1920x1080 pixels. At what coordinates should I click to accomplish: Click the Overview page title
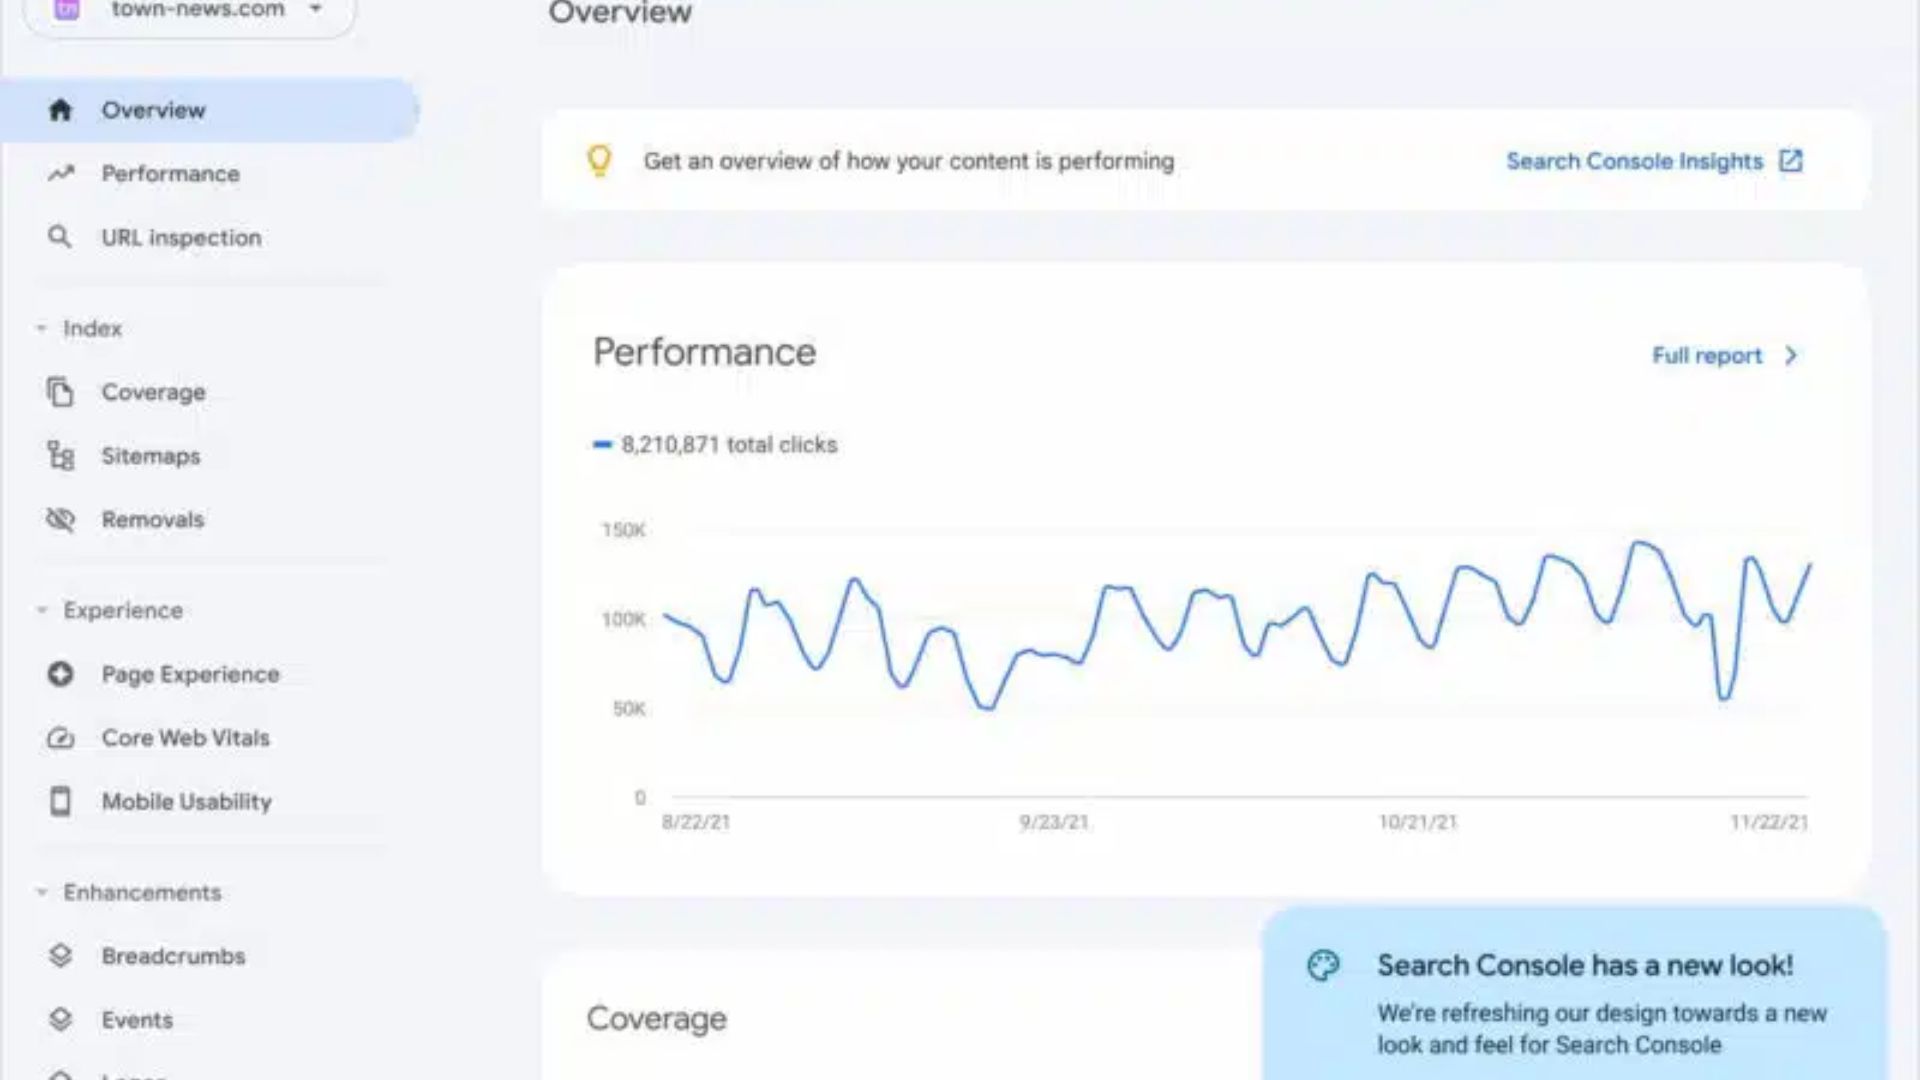pos(620,12)
